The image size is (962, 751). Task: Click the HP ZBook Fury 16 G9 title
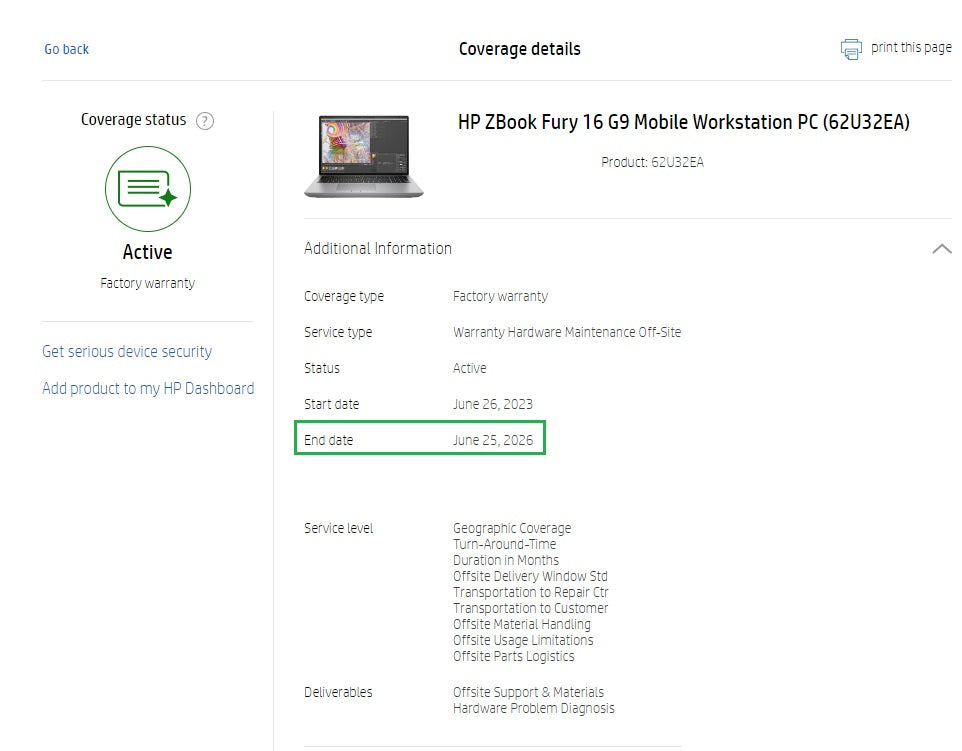(683, 122)
